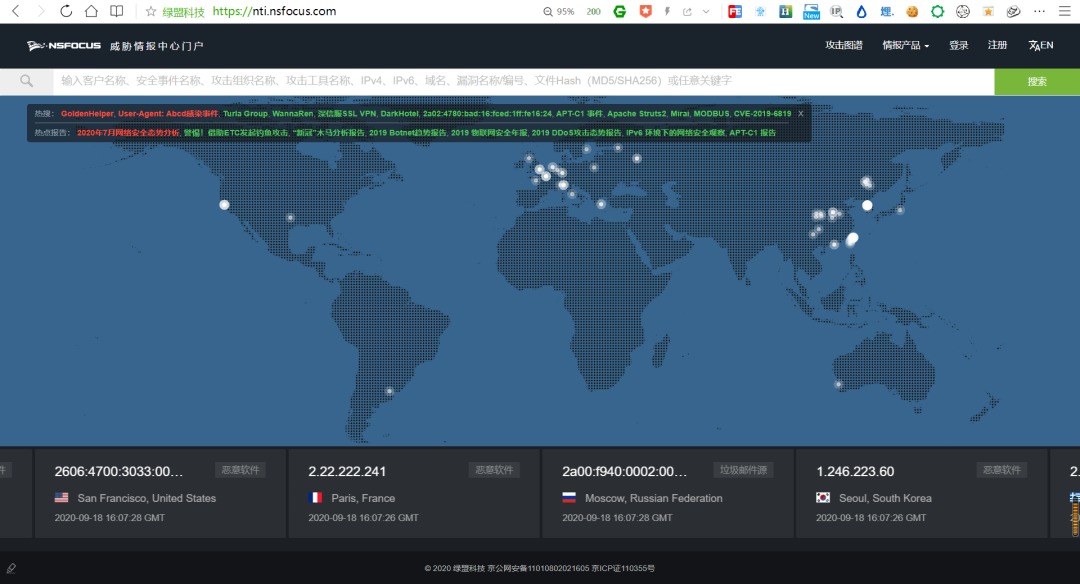
Task: Open the browser hamburger menu
Action: coord(1064,11)
